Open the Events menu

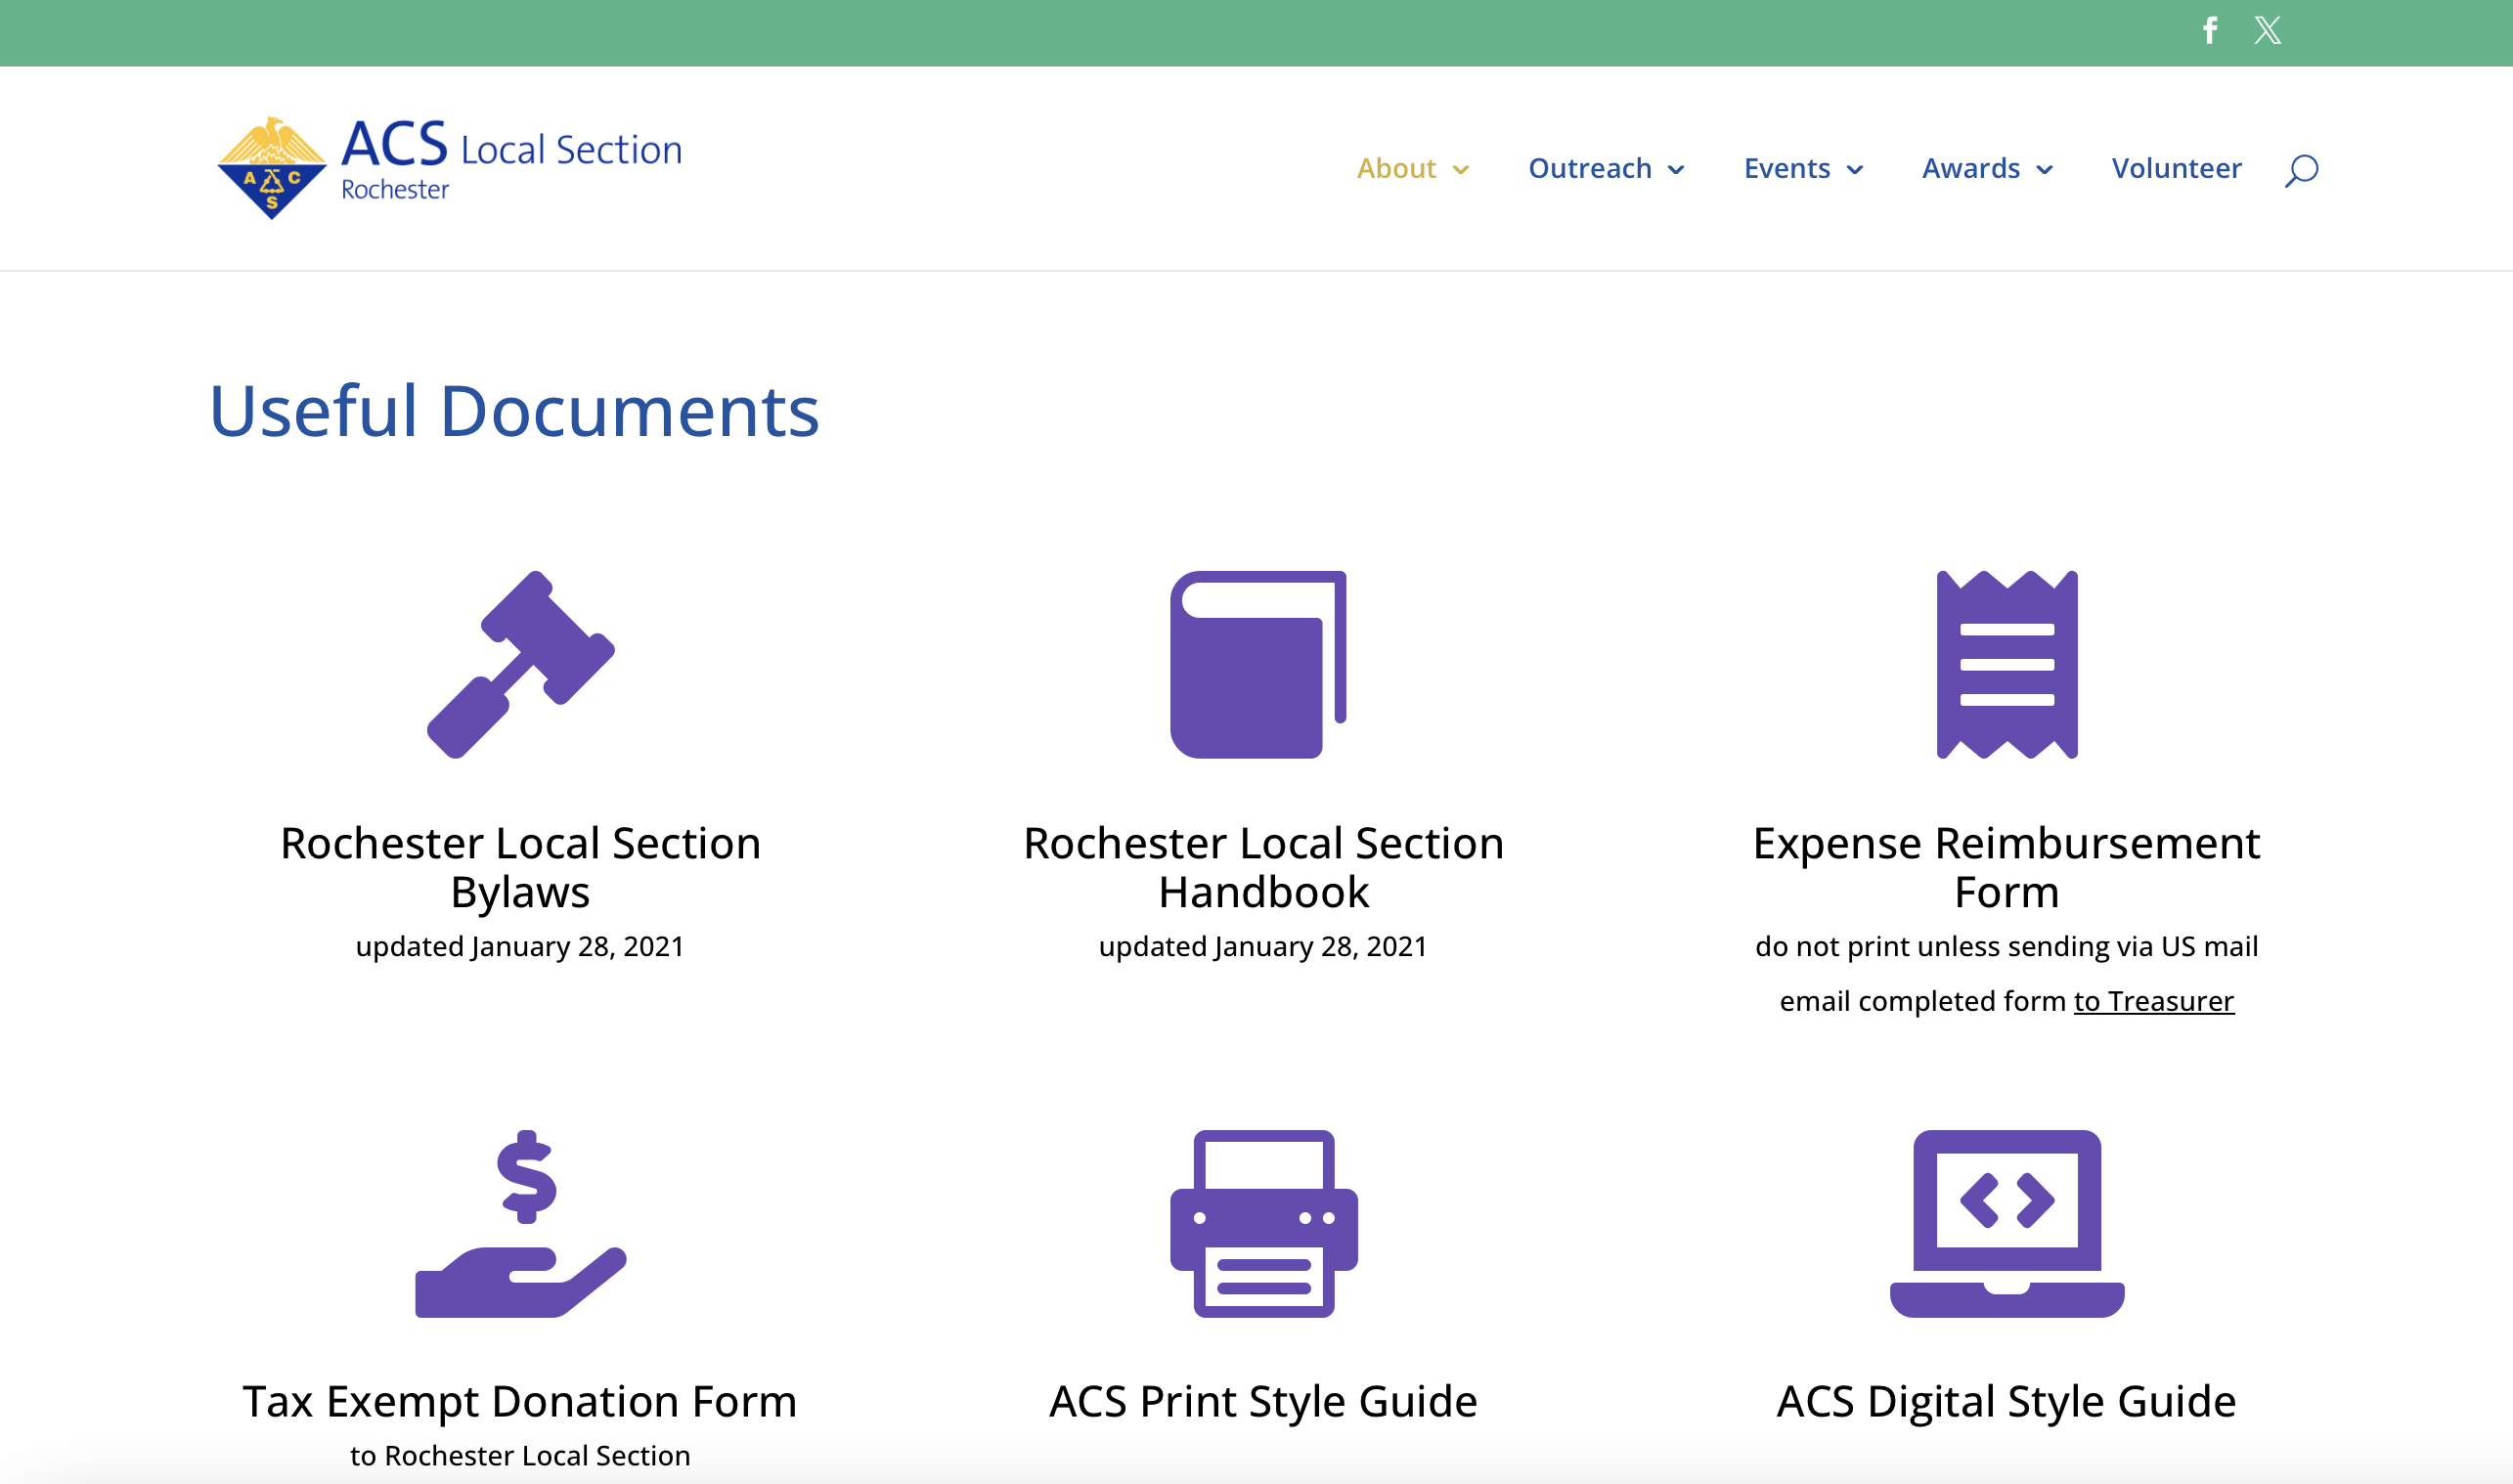[x=1787, y=168]
